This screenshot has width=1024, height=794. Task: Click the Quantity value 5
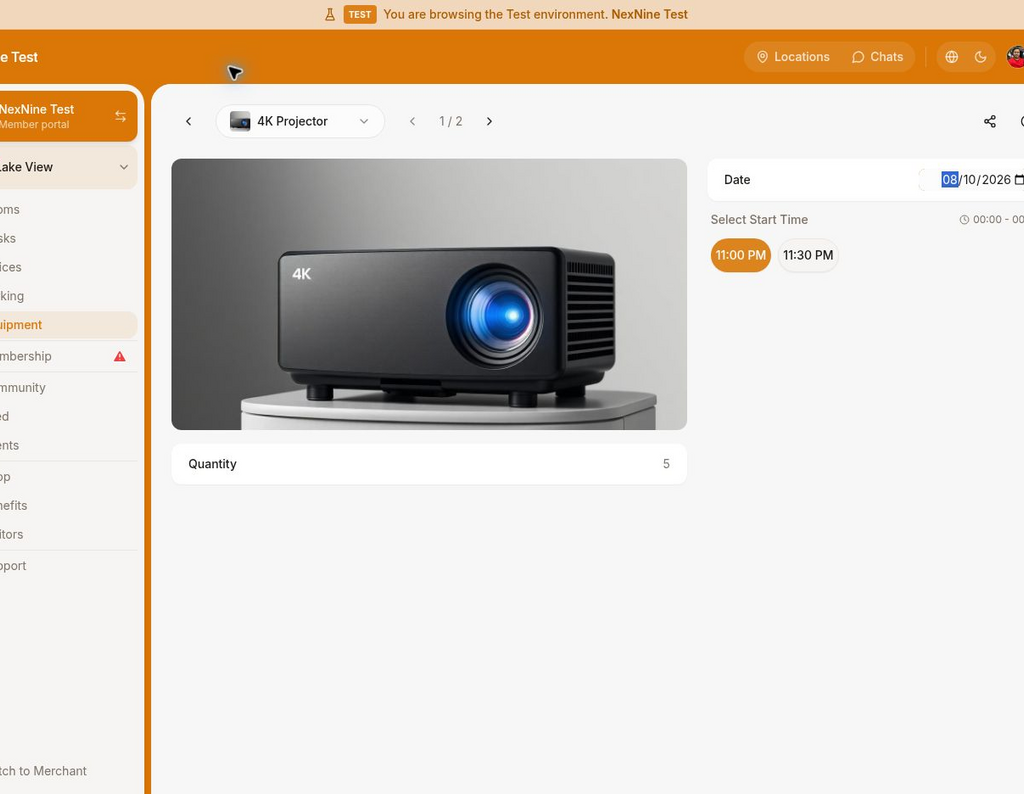click(x=666, y=464)
